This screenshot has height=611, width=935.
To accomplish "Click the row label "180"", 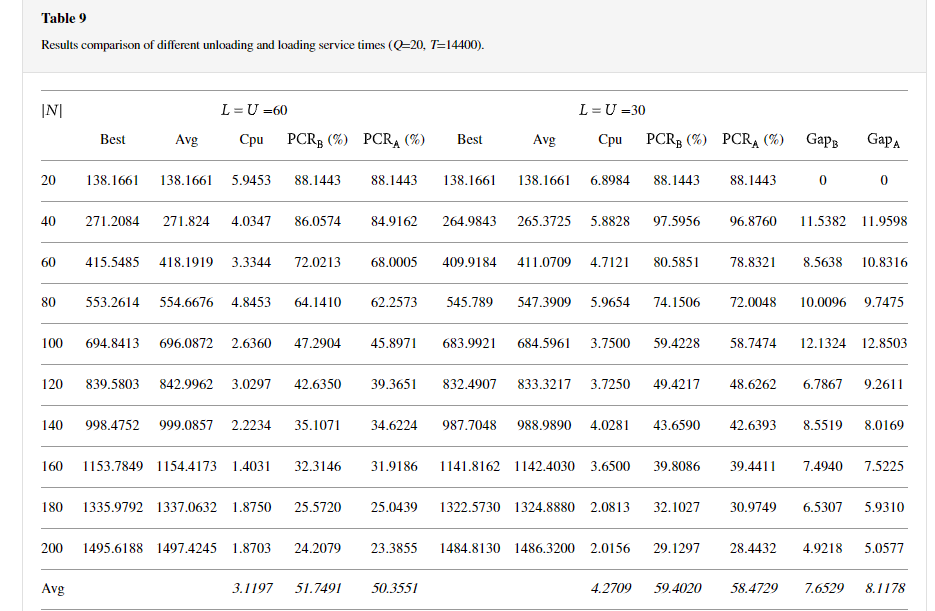I will click(x=52, y=507).
